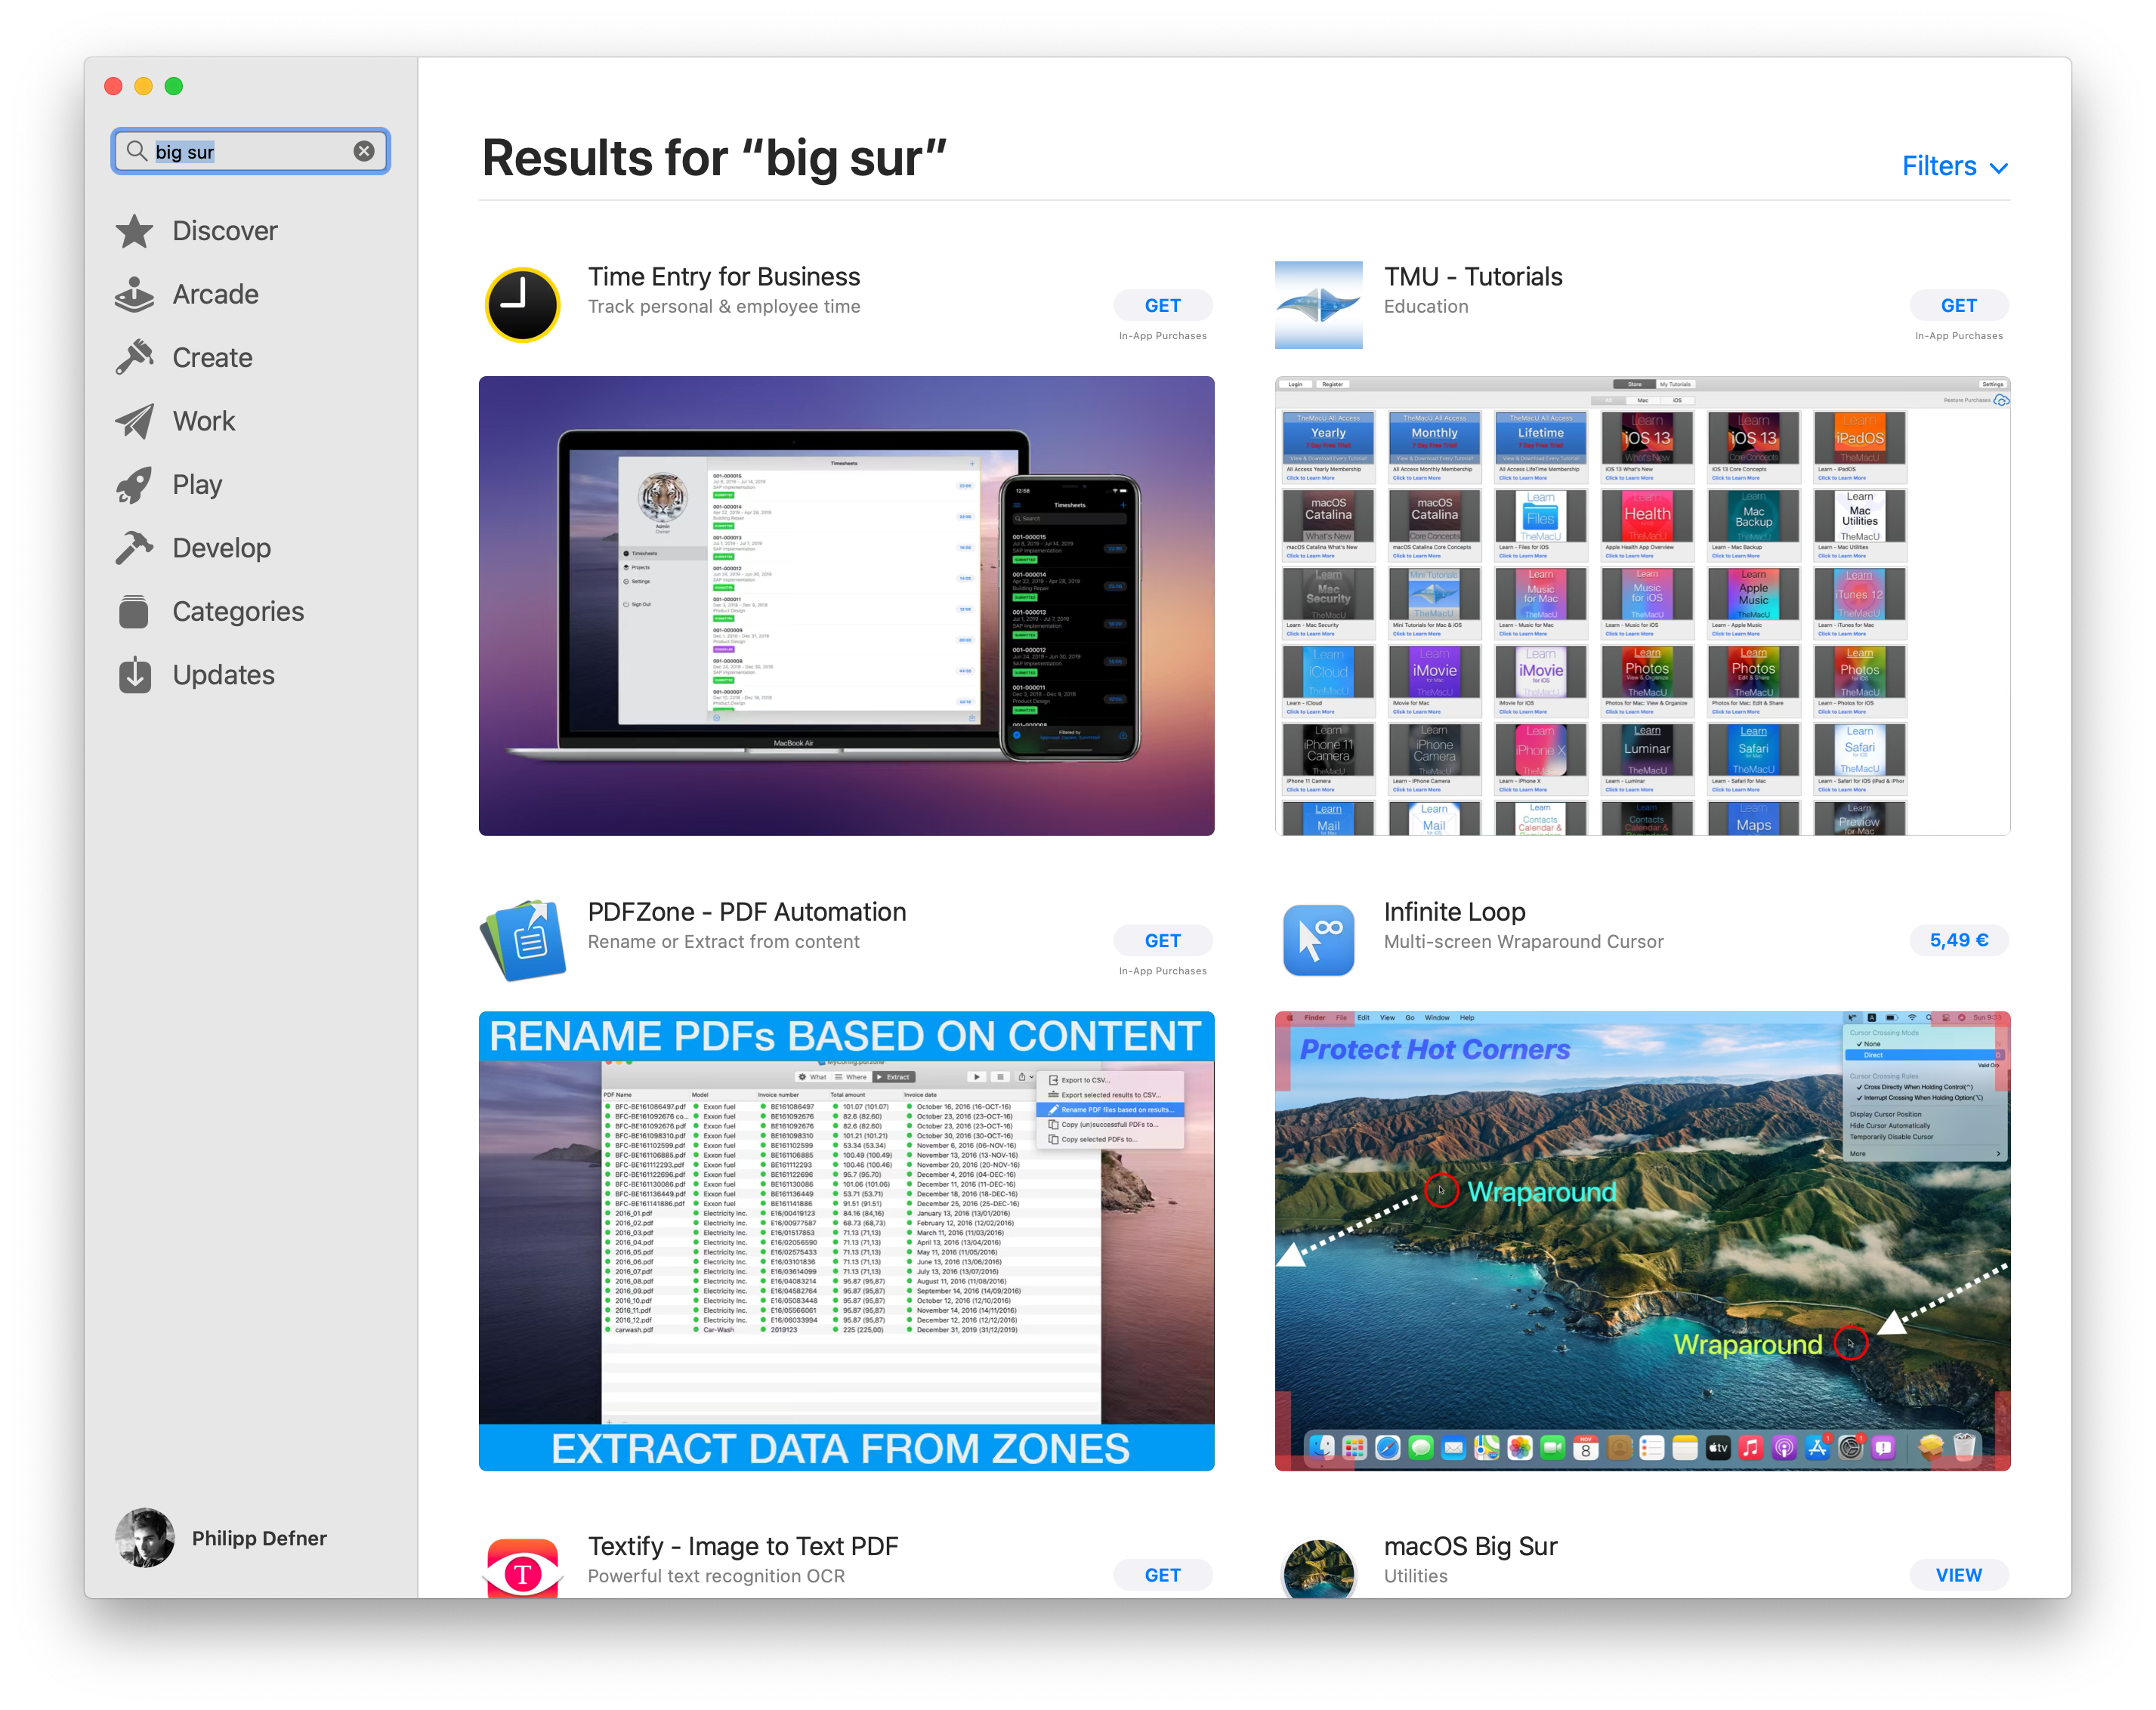Go to Categories in sidebar
This screenshot has width=2156, height=1710.
(237, 611)
